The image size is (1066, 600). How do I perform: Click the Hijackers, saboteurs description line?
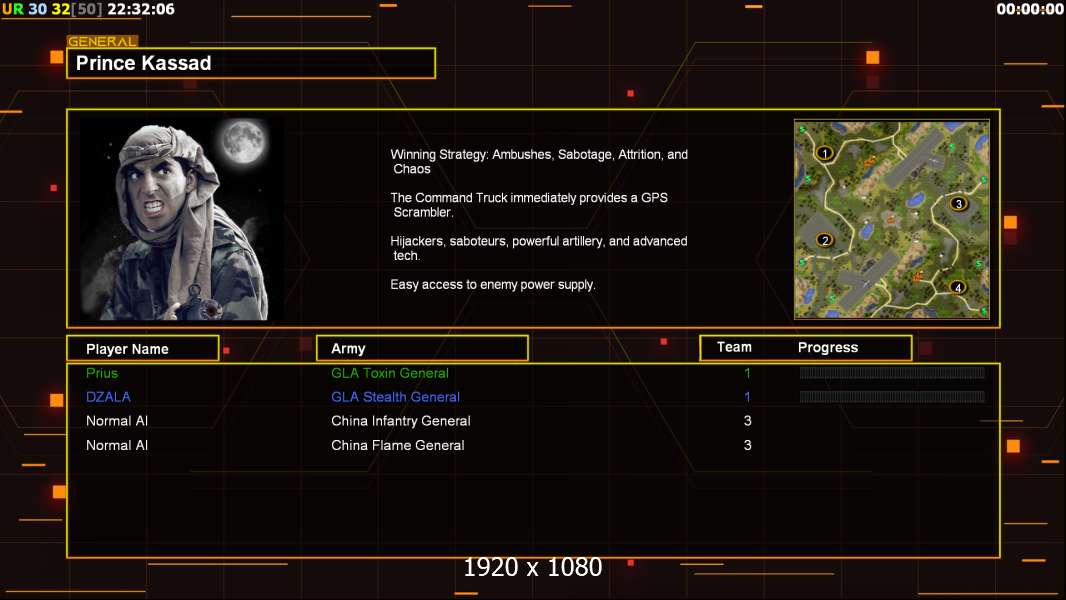pyautogui.click(x=538, y=248)
